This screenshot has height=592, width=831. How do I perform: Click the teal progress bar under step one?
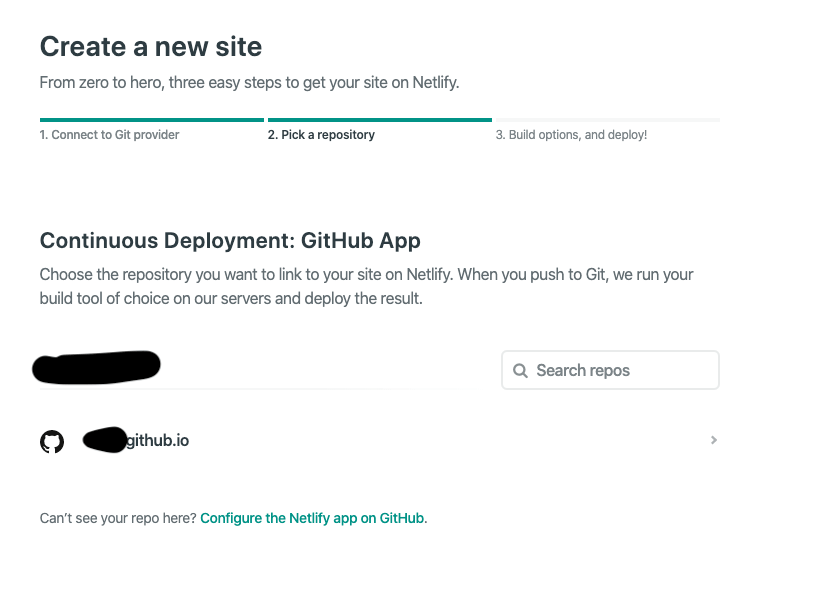[150, 118]
